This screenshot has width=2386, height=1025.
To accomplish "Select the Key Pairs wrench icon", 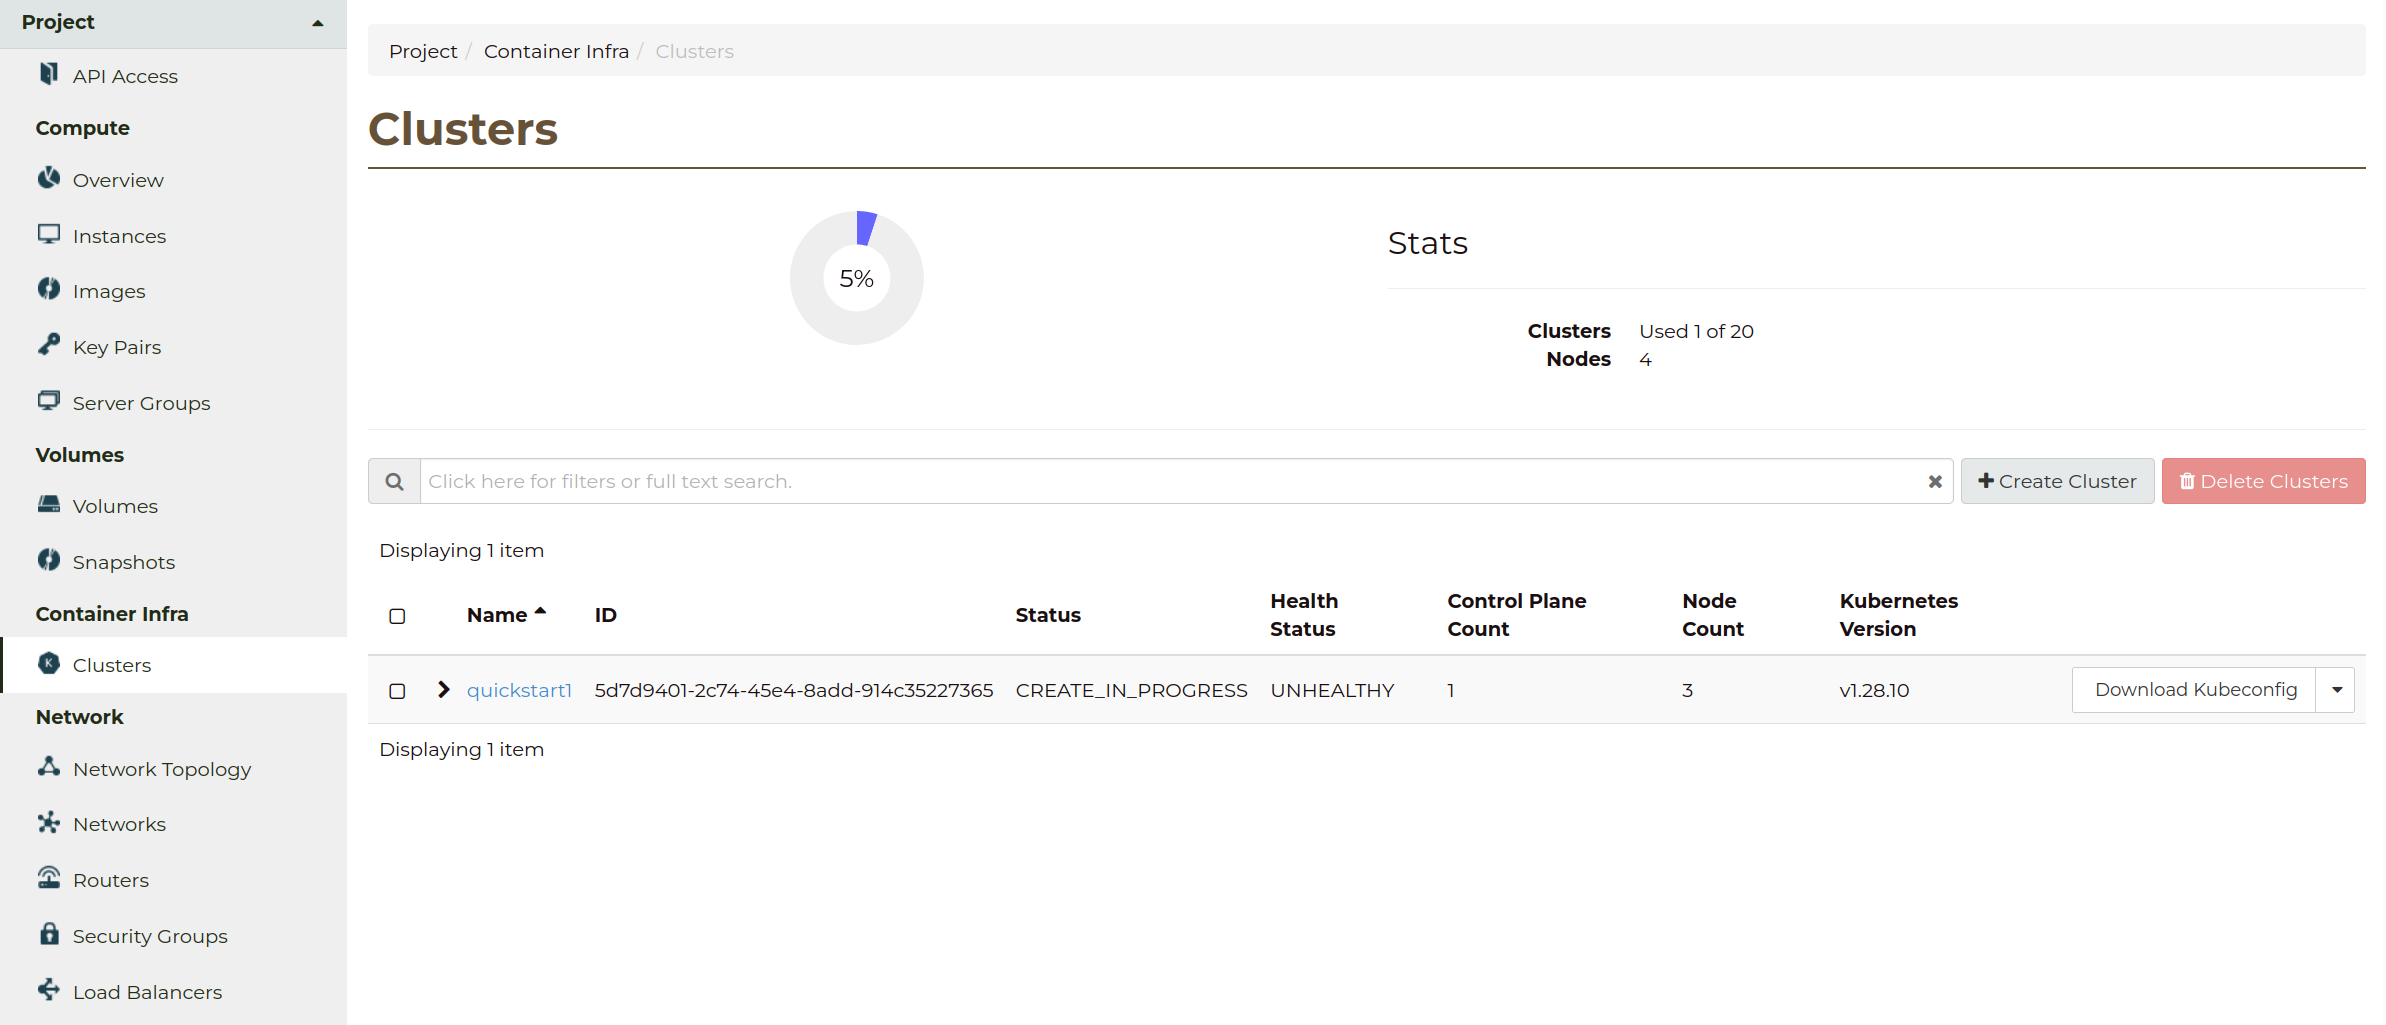I will (x=48, y=345).
